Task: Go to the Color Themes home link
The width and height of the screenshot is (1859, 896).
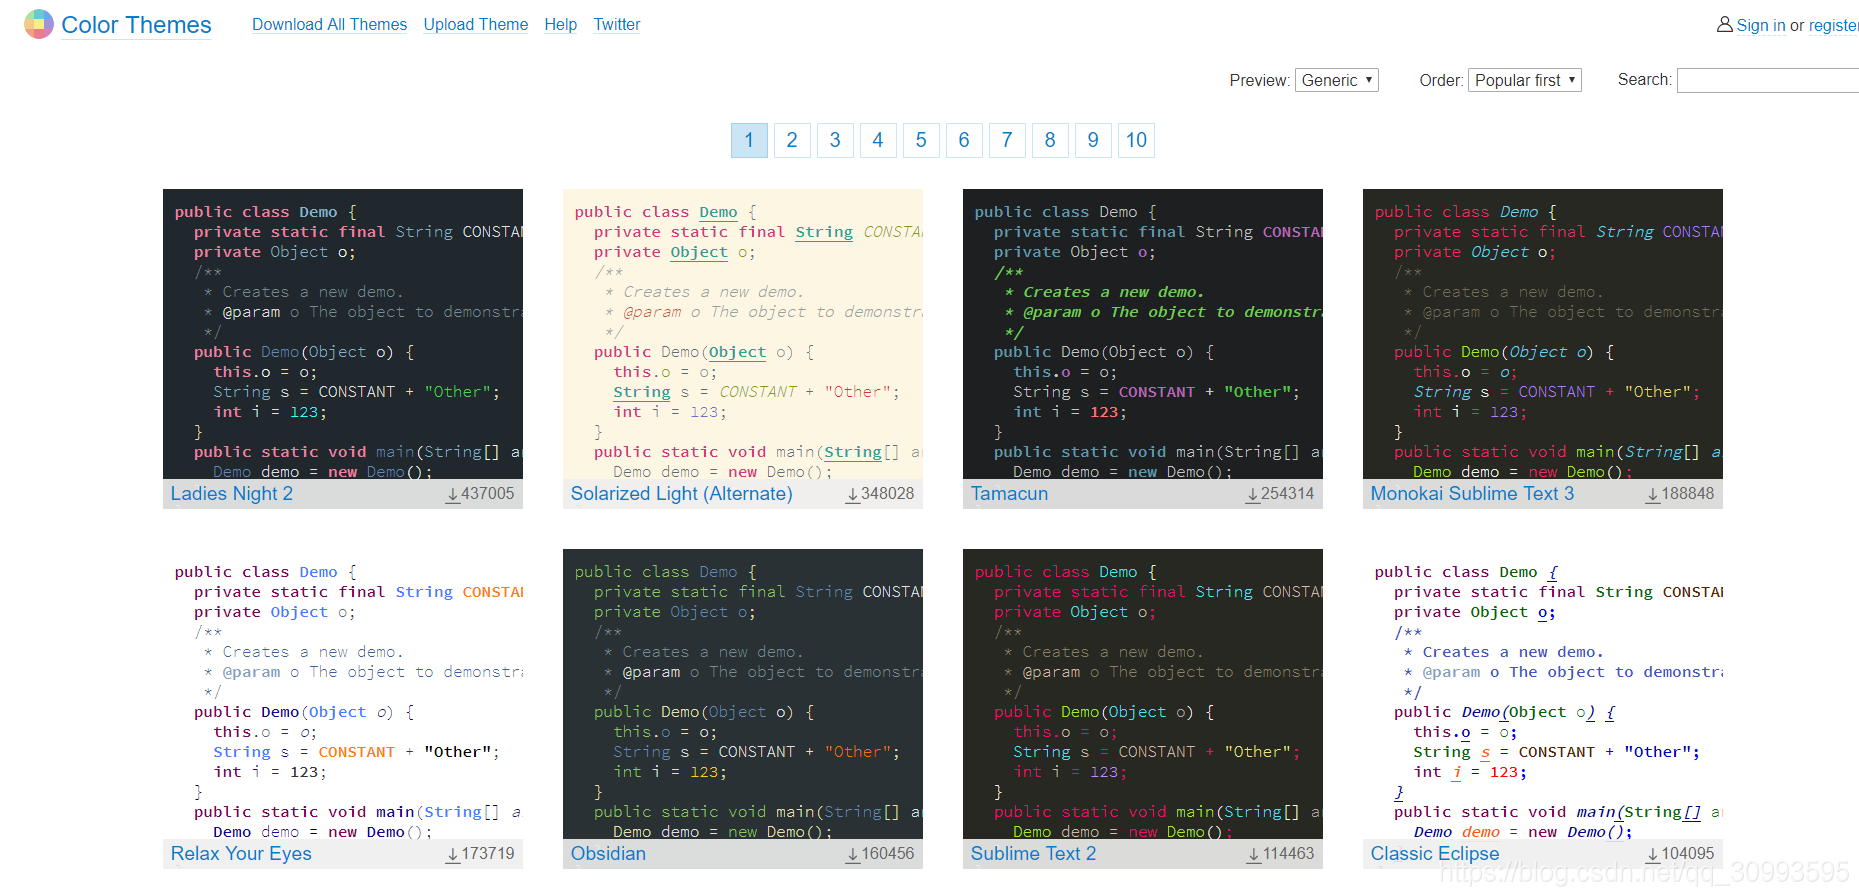Action: click(136, 25)
